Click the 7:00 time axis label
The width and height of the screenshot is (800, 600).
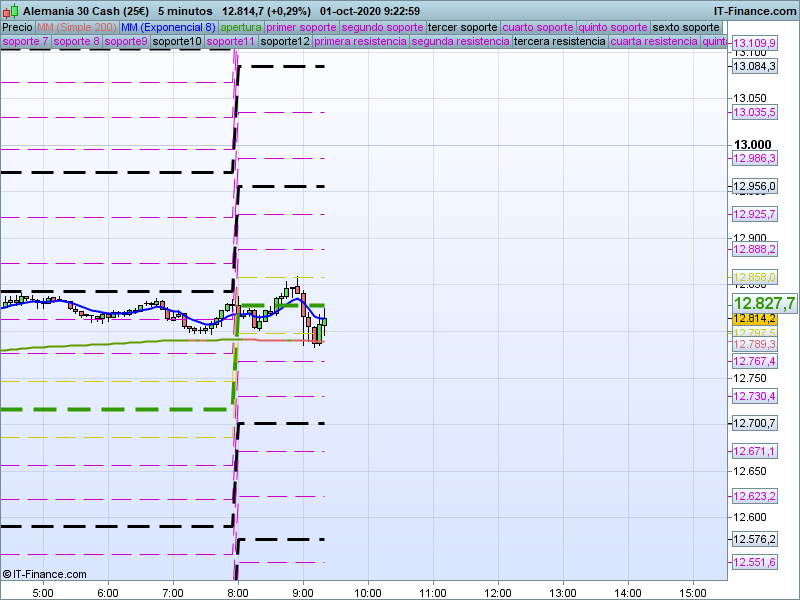(173, 593)
